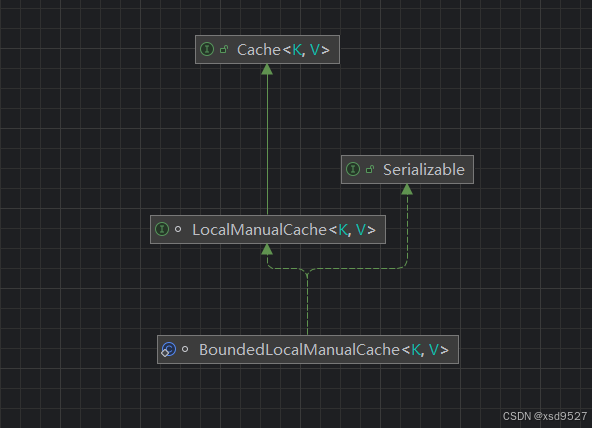
Task: Click the class icon on BoundedLocalManualCache node
Action: [x=168, y=349]
